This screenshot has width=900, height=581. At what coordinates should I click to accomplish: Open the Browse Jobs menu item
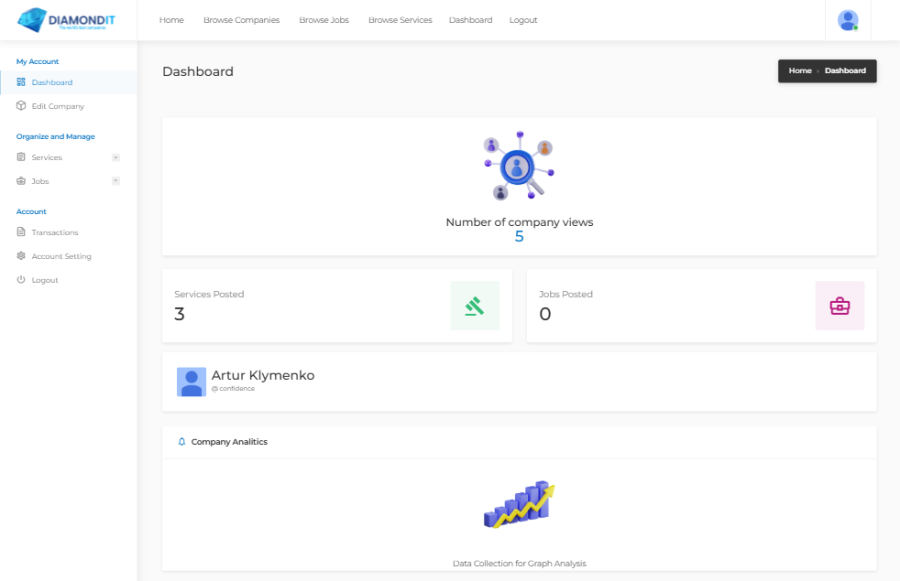tap(323, 19)
